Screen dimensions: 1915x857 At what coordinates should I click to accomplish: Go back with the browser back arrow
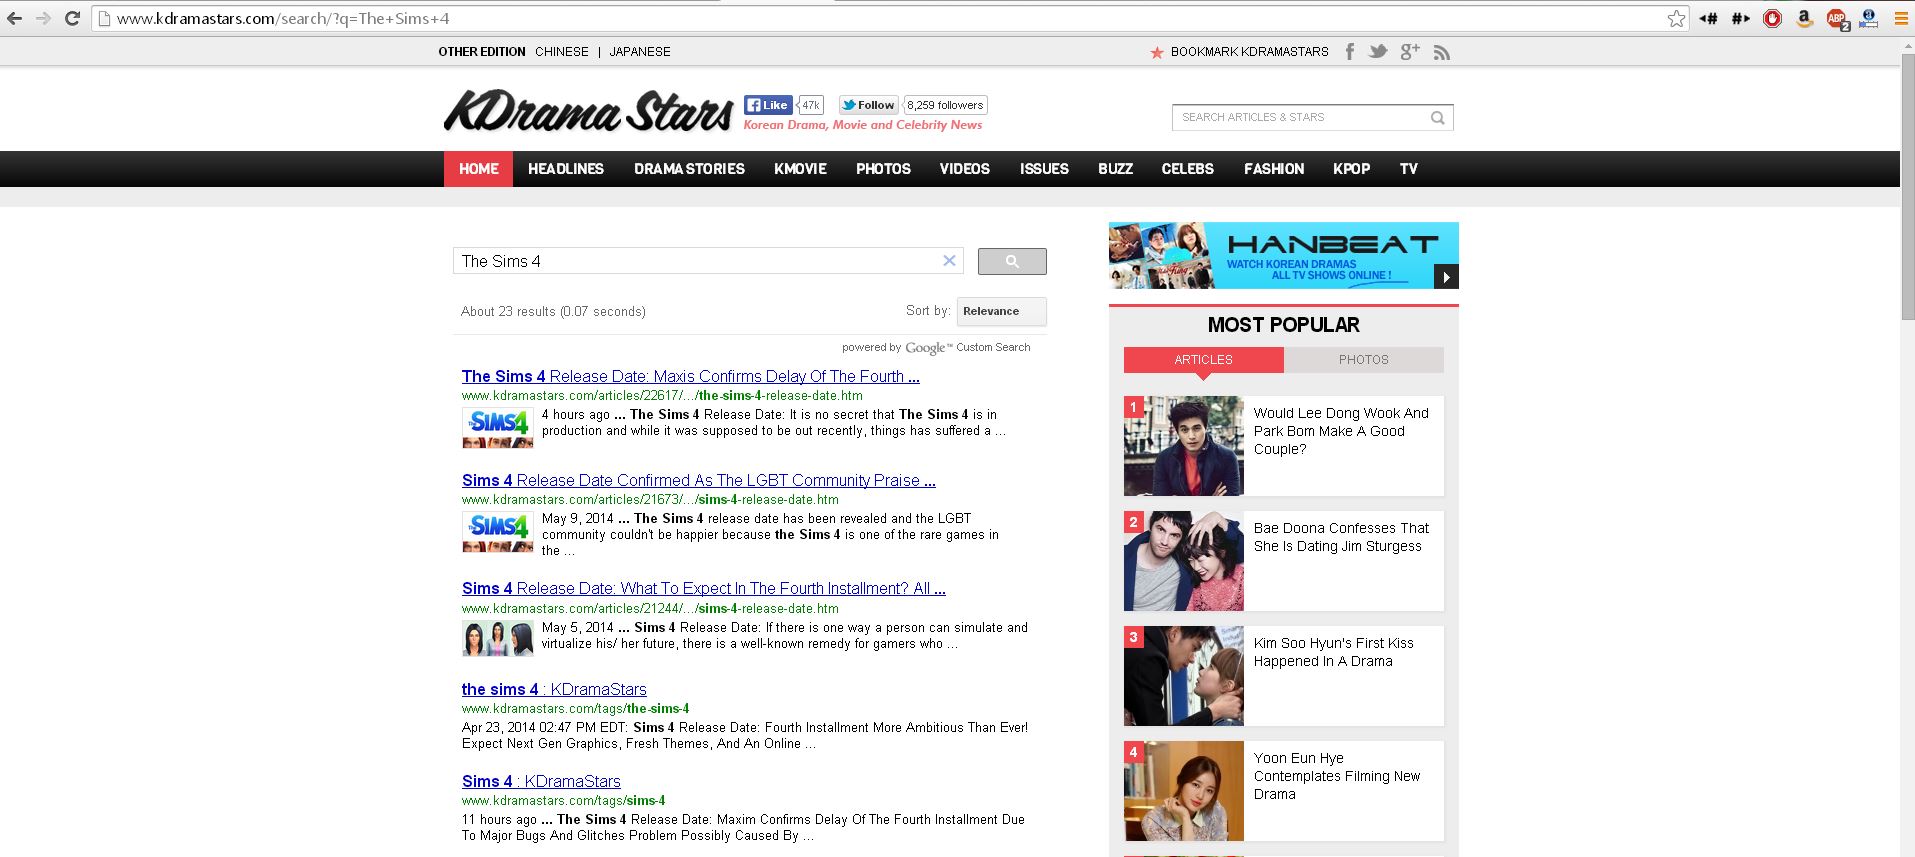click(14, 19)
